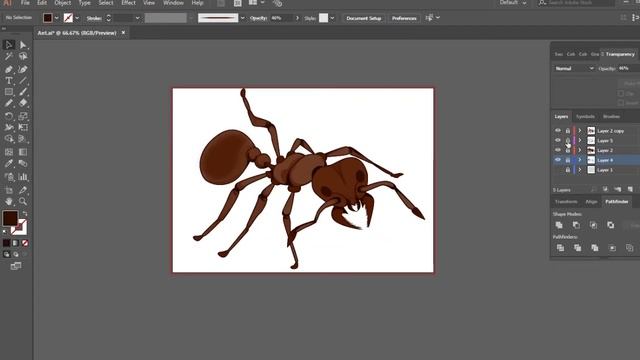This screenshot has height=360, width=640.
Task: Select the Shape Builder tool
Action: [x=9, y=139]
